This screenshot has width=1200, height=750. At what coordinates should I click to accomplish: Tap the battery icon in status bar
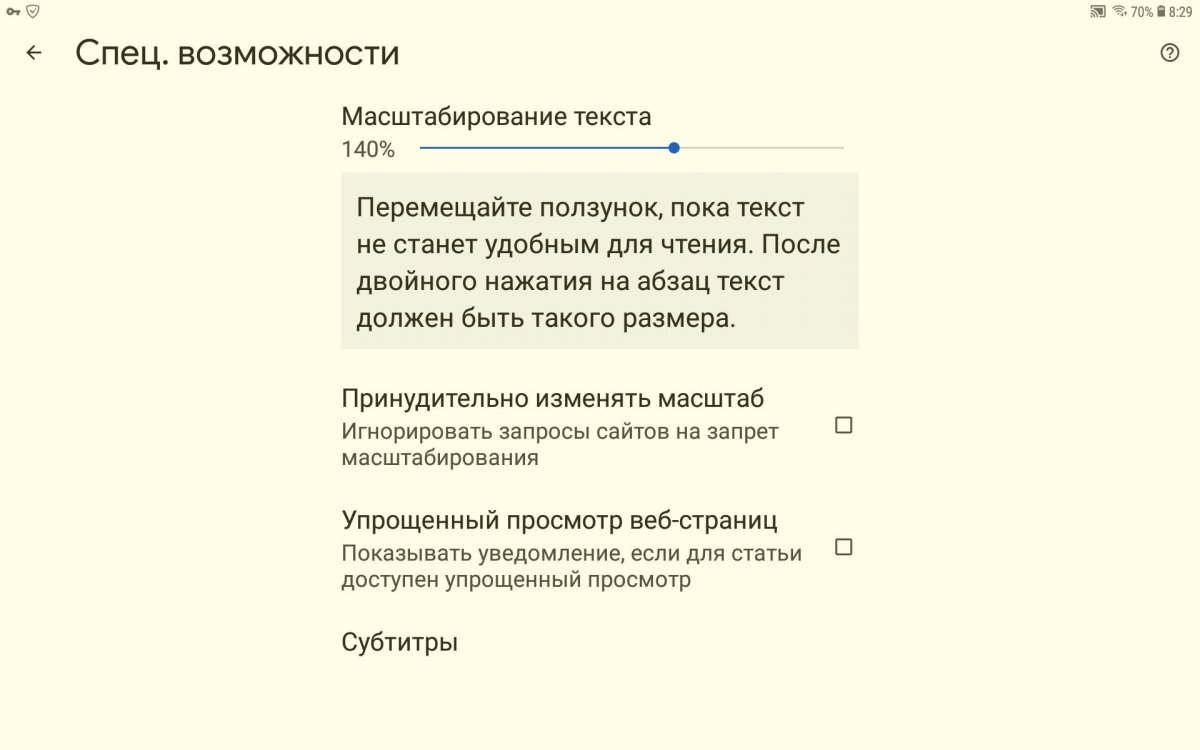coord(1161,12)
